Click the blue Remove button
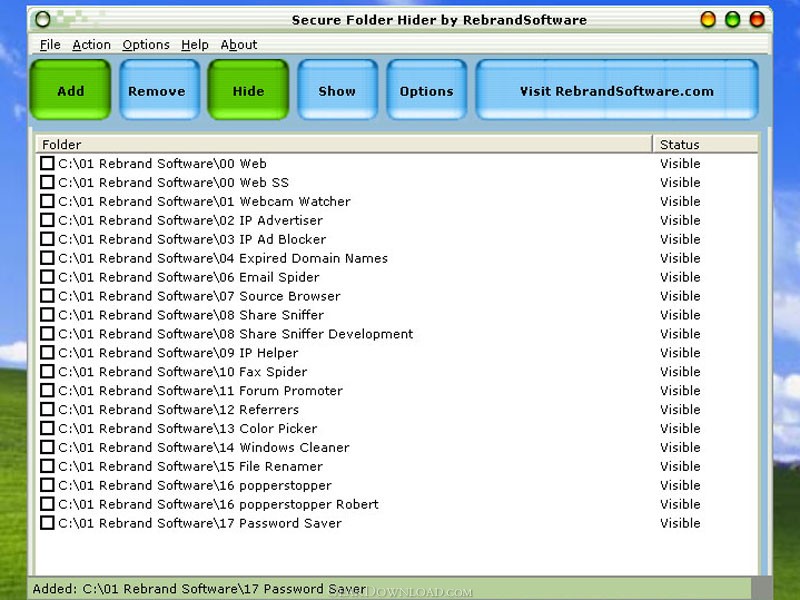 coord(159,90)
